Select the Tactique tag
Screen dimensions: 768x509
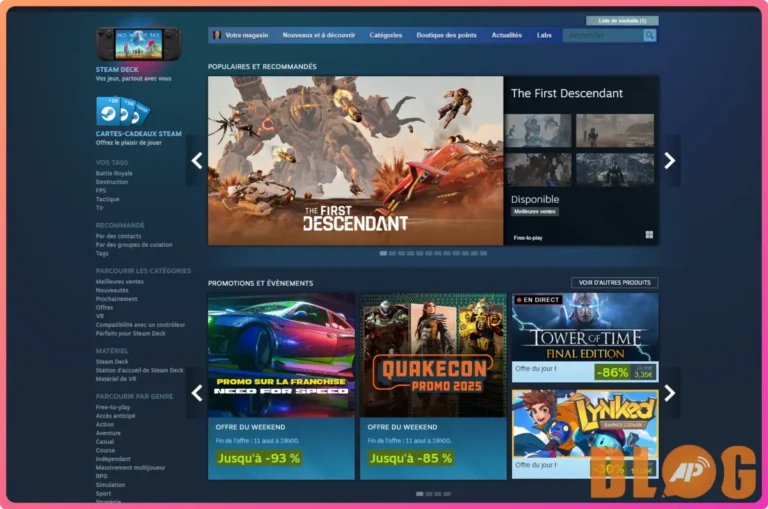pos(108,199)
